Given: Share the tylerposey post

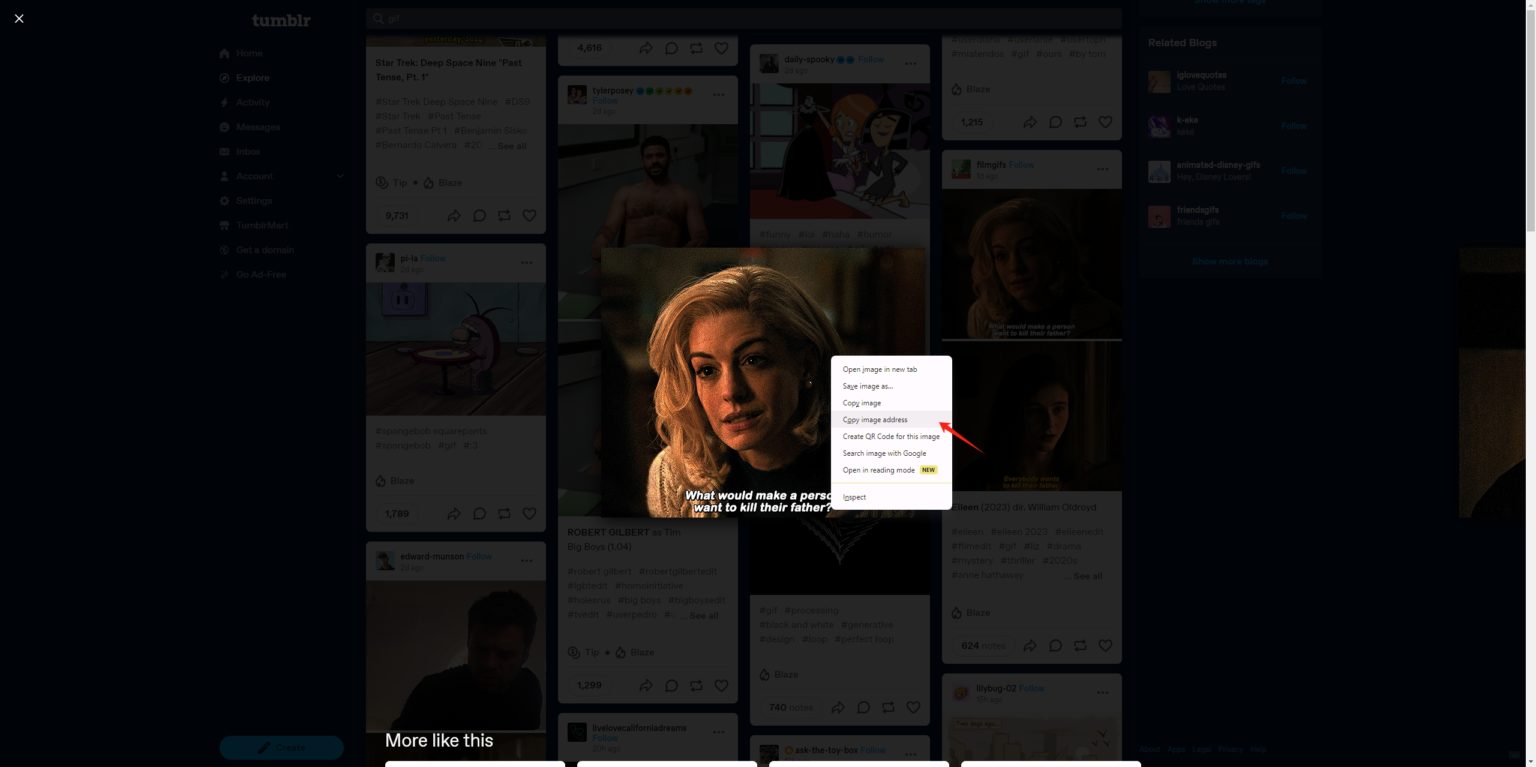Looking at the screenshot, I should click(646, 685).
